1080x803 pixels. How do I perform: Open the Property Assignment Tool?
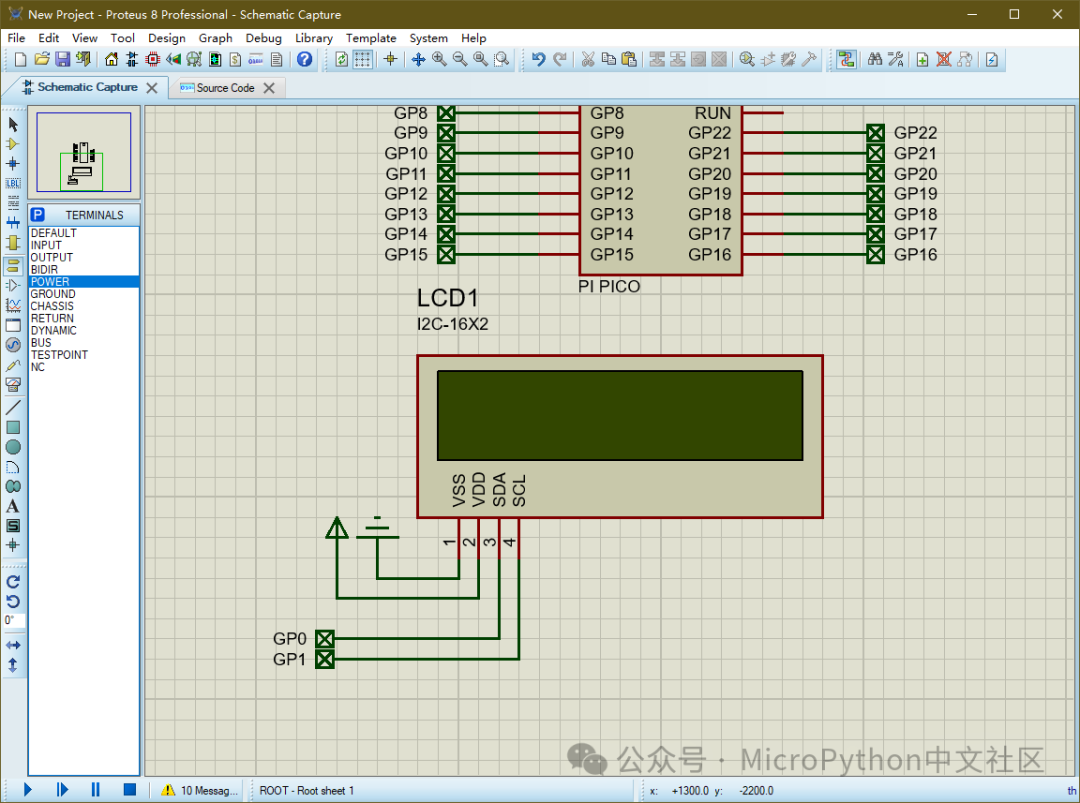point(895,60)
